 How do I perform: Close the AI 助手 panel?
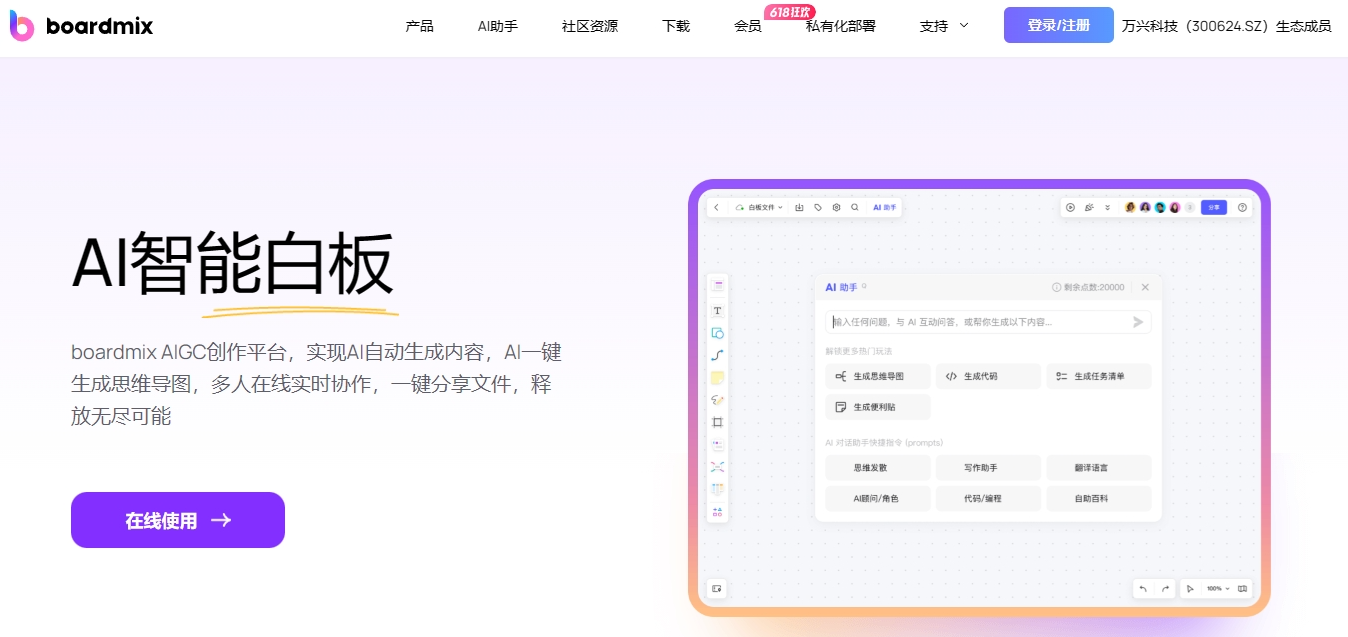(1145, 287)
